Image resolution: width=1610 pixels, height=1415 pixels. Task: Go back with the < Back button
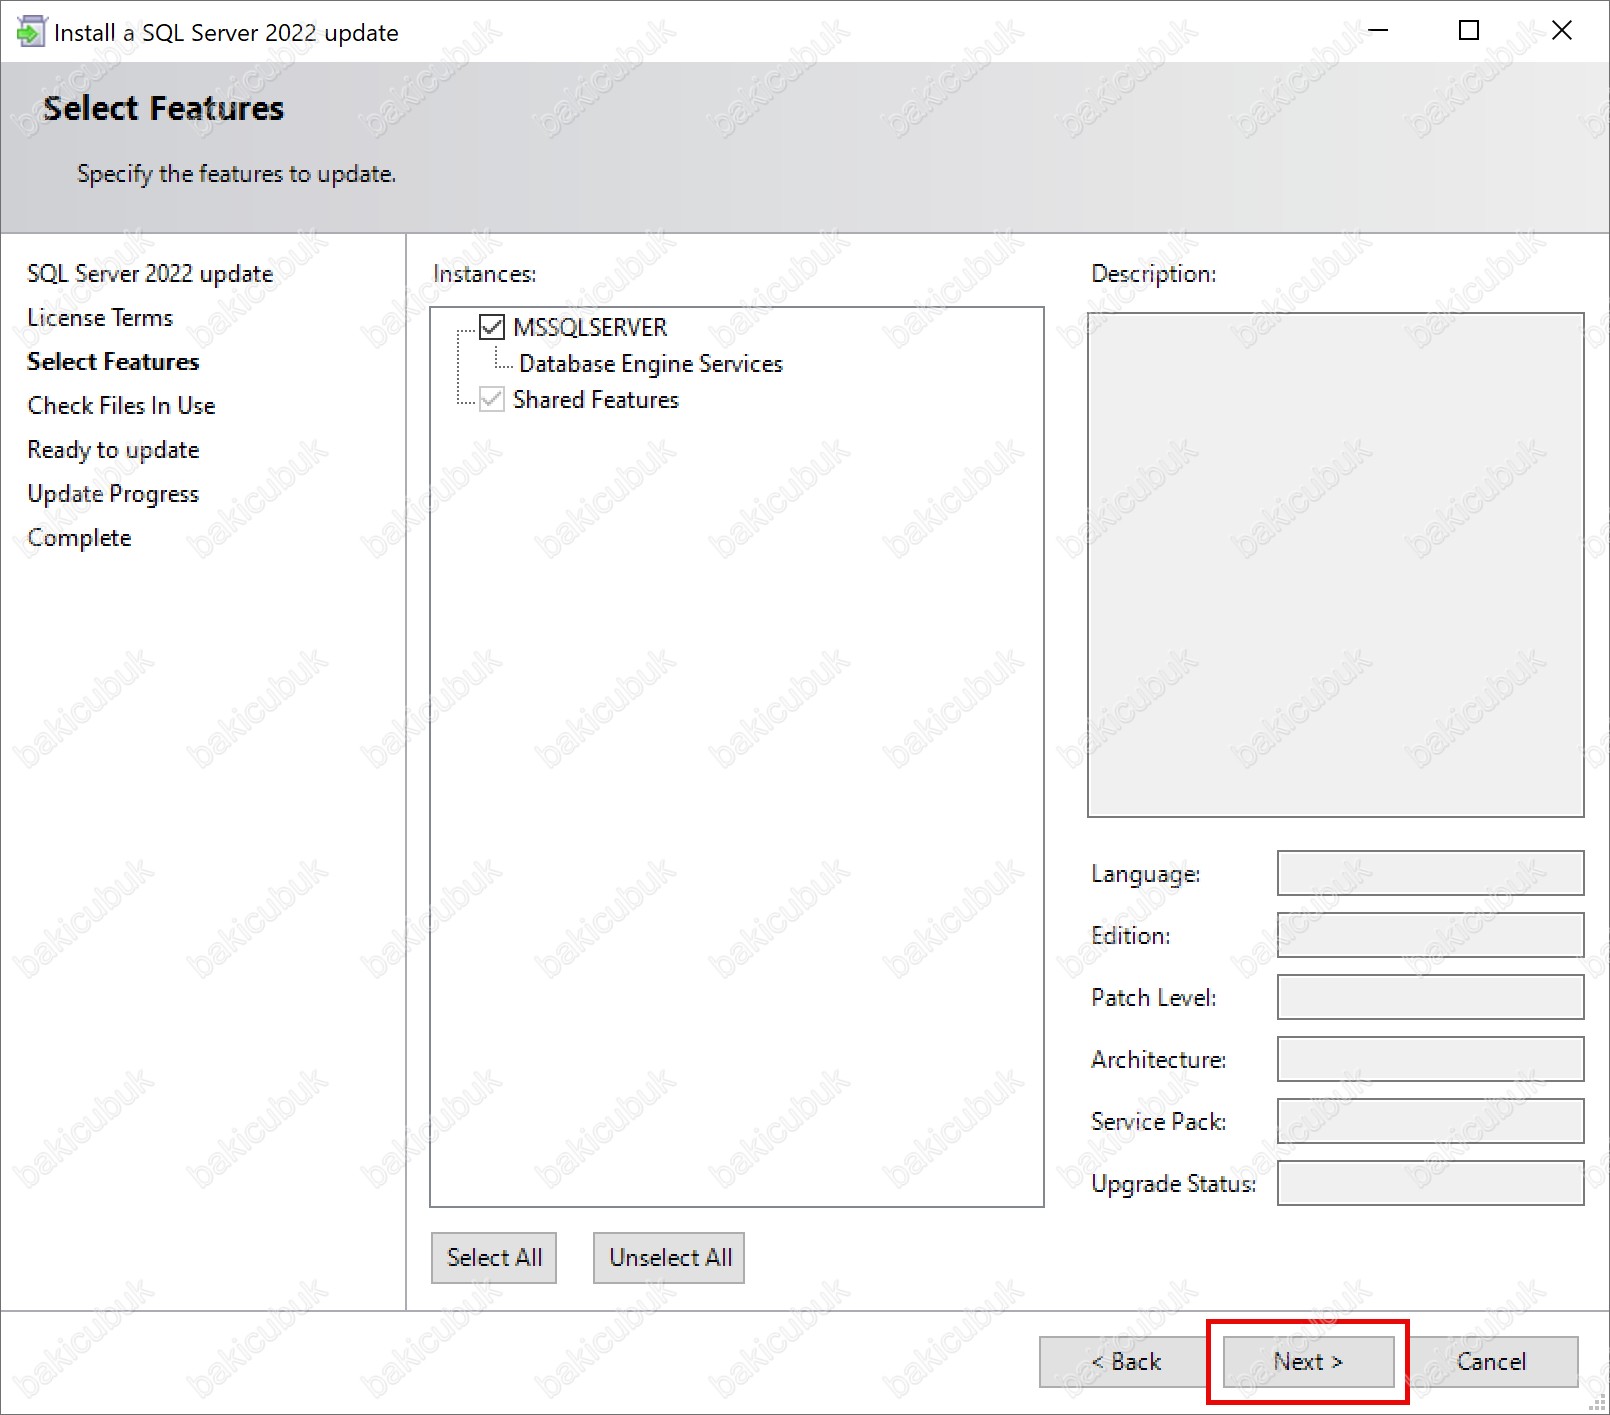(1125, 1362)
